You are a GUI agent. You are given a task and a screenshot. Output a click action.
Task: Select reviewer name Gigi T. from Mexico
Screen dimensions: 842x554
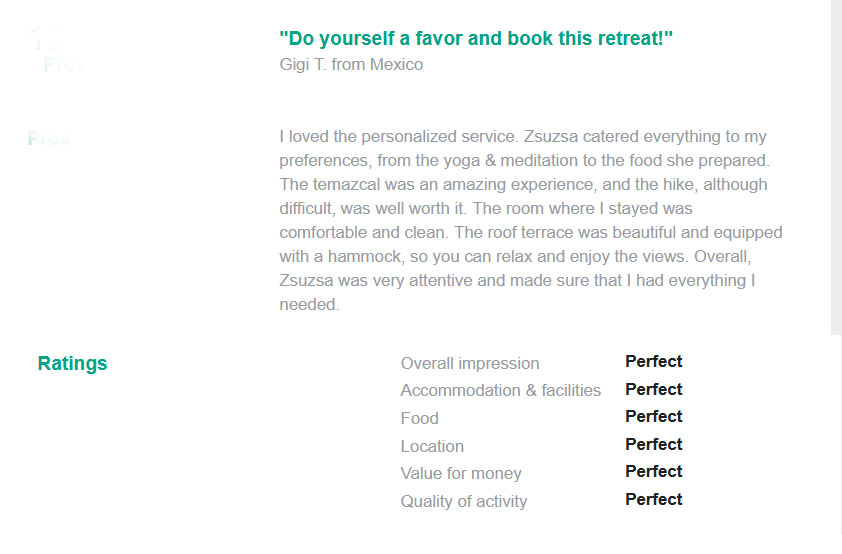pos(351,64)
